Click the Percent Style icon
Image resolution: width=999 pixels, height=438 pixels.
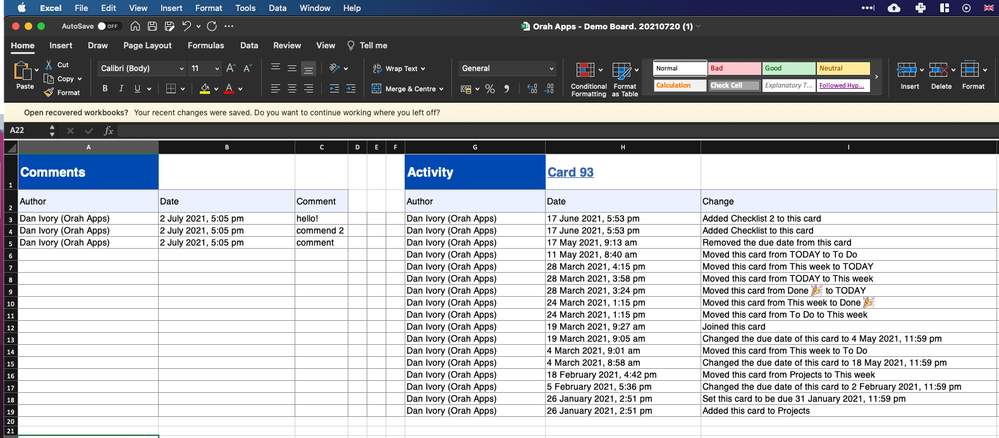(x=490, y=89)
